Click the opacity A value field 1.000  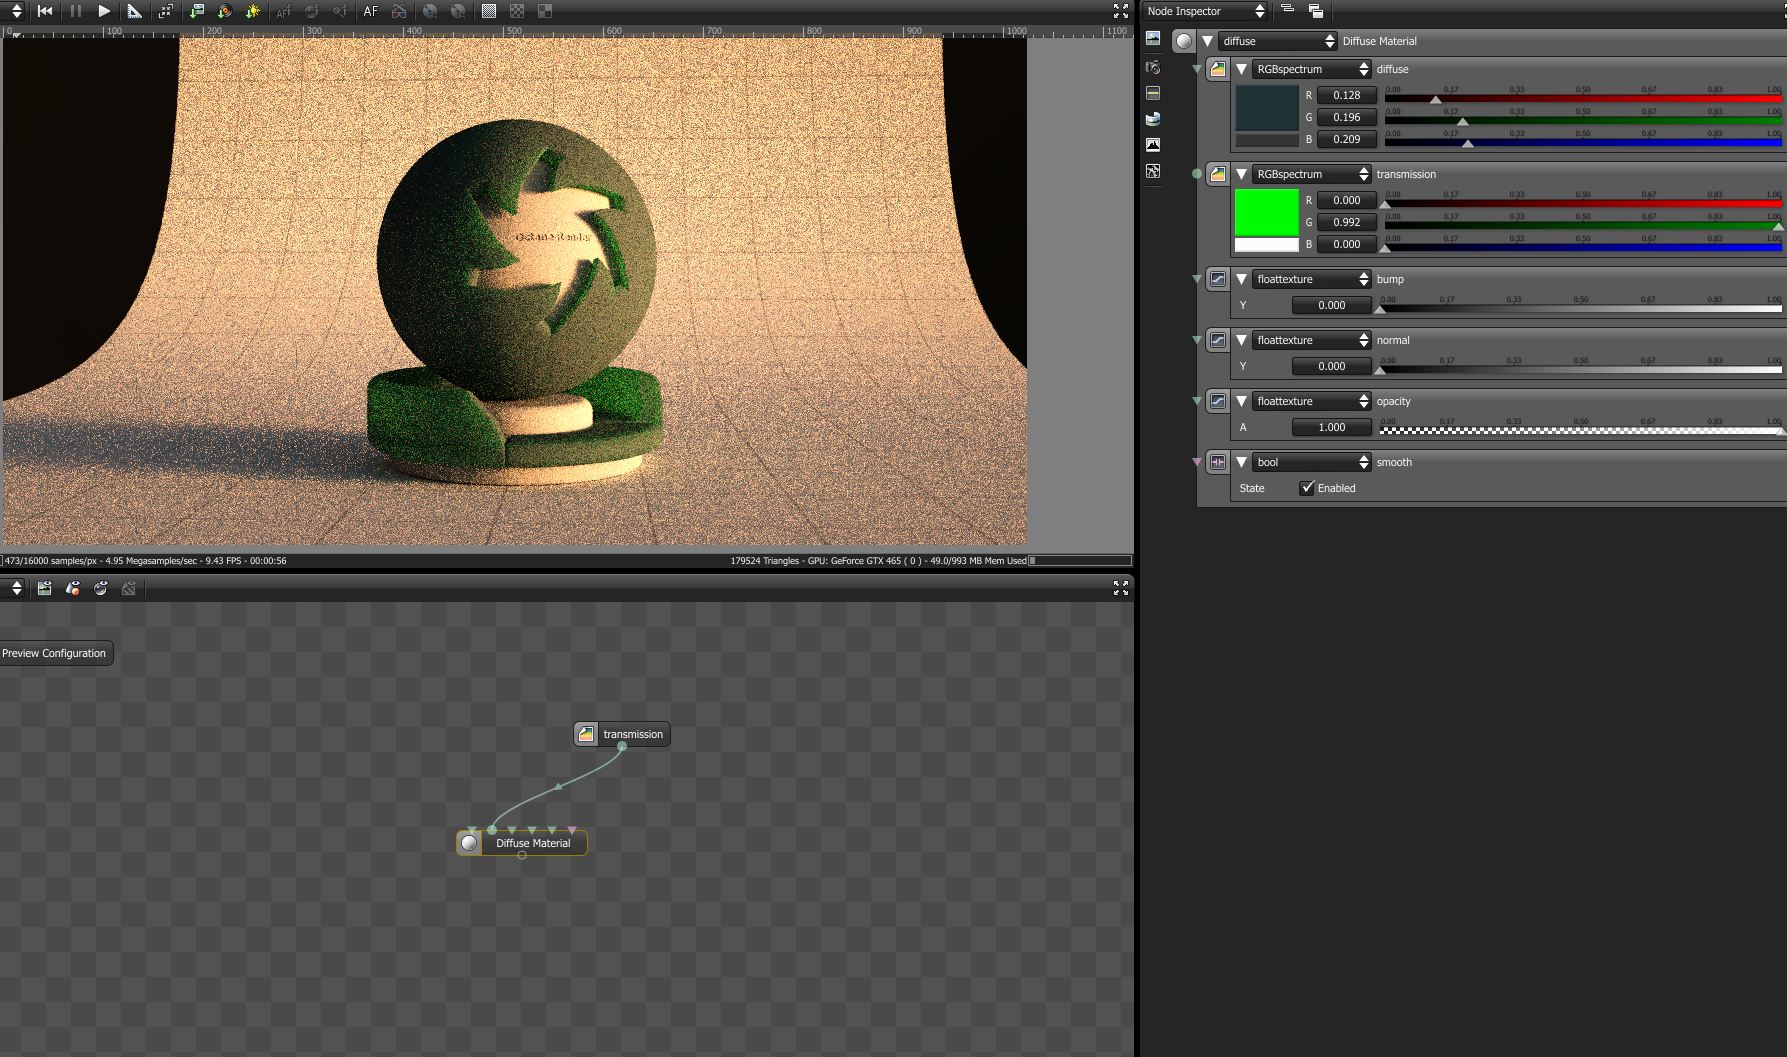[1332, 427]
